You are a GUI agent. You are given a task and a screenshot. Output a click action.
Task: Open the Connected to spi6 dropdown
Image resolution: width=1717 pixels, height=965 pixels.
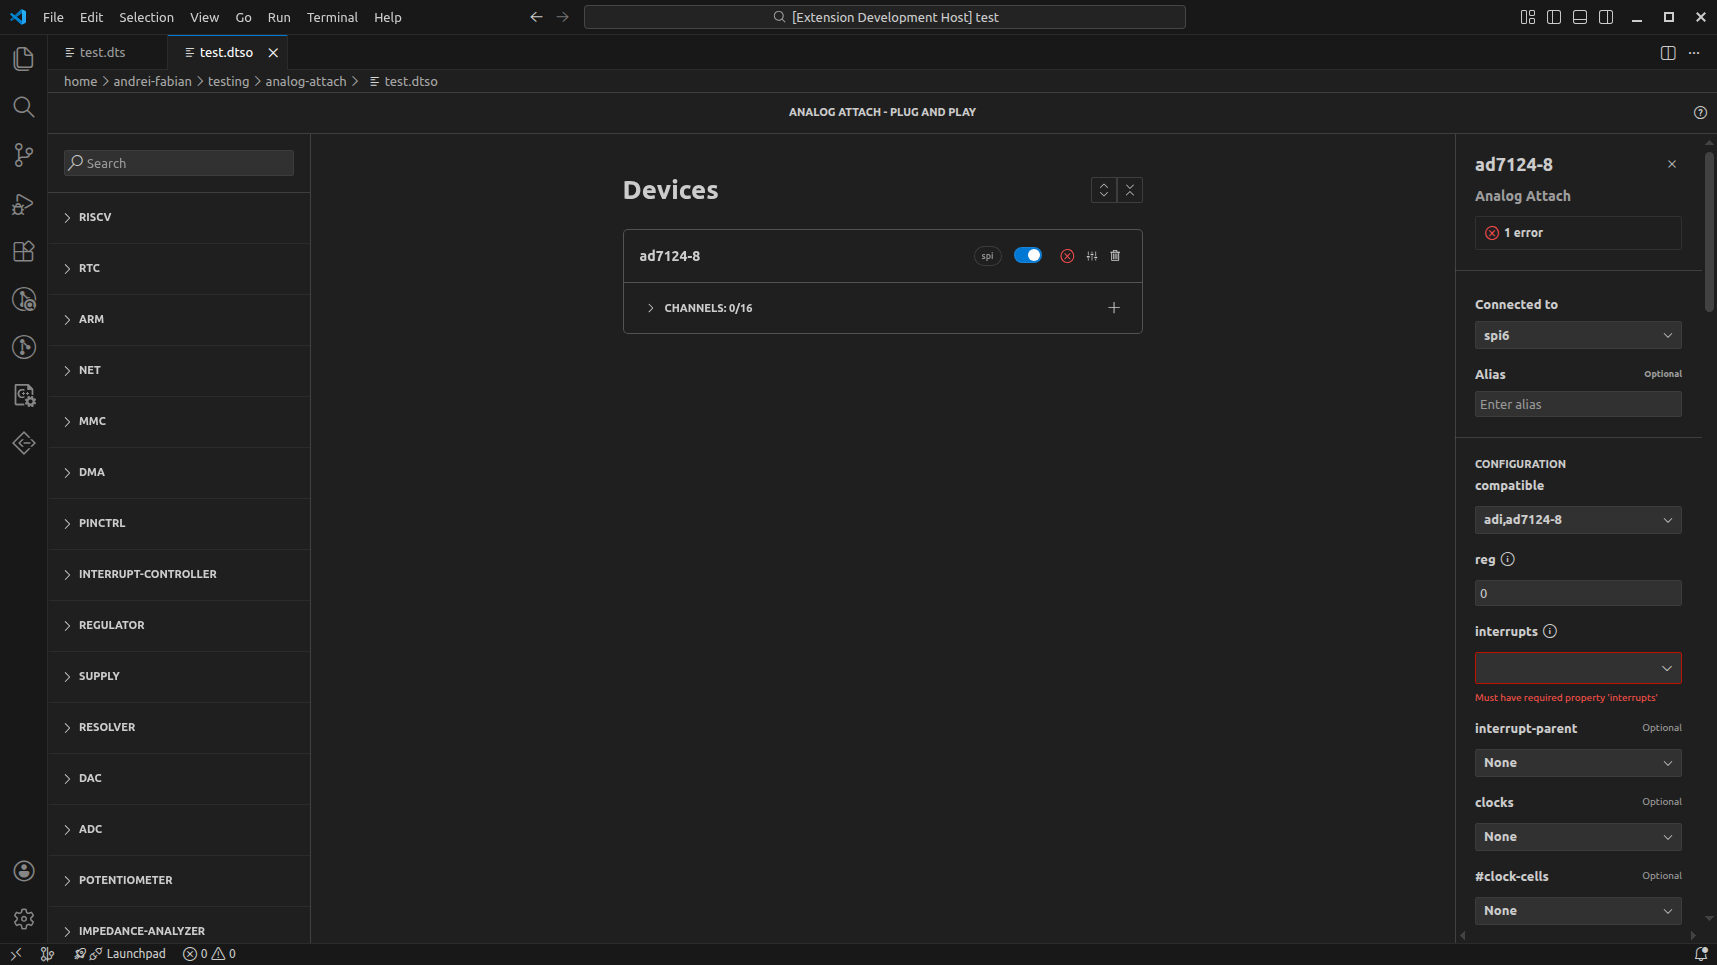(1577, 335)
